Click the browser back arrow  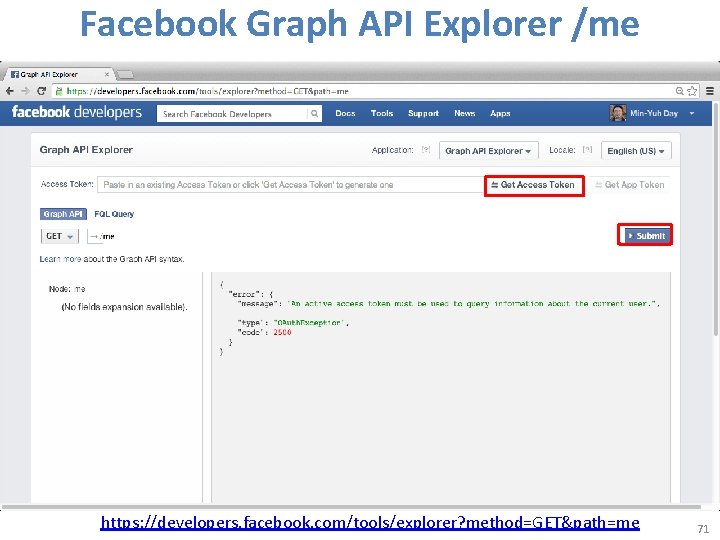click(x=10, y=91)
